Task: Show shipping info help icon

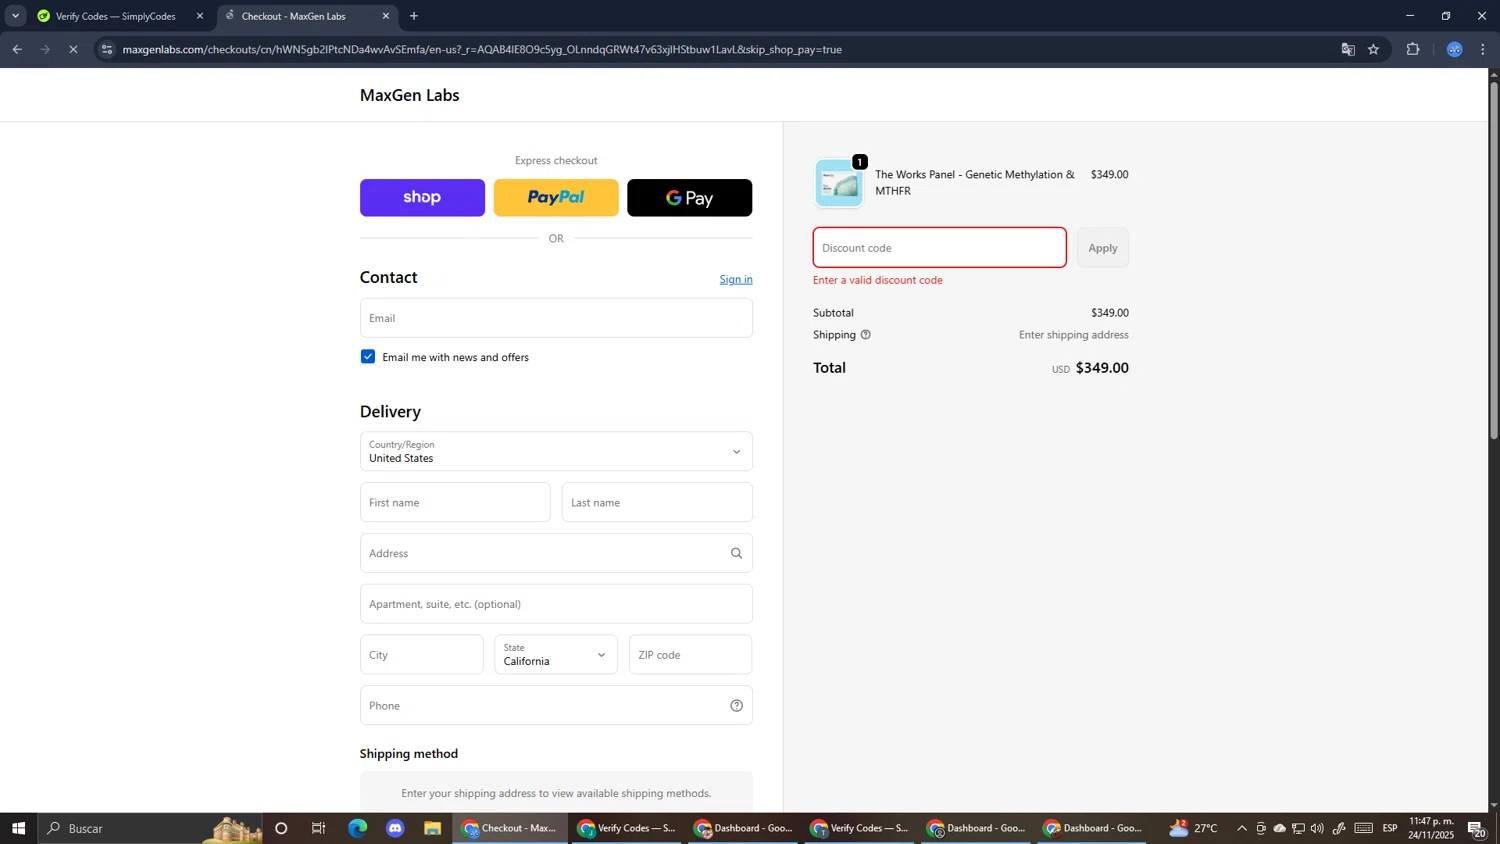Action: tap(866, 335)
